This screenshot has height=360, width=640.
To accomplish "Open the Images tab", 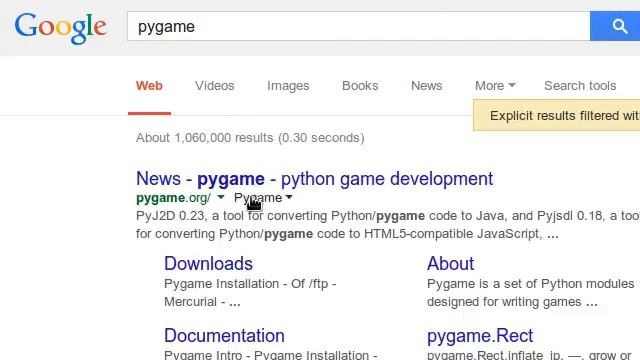I will (x=288, y=86).
